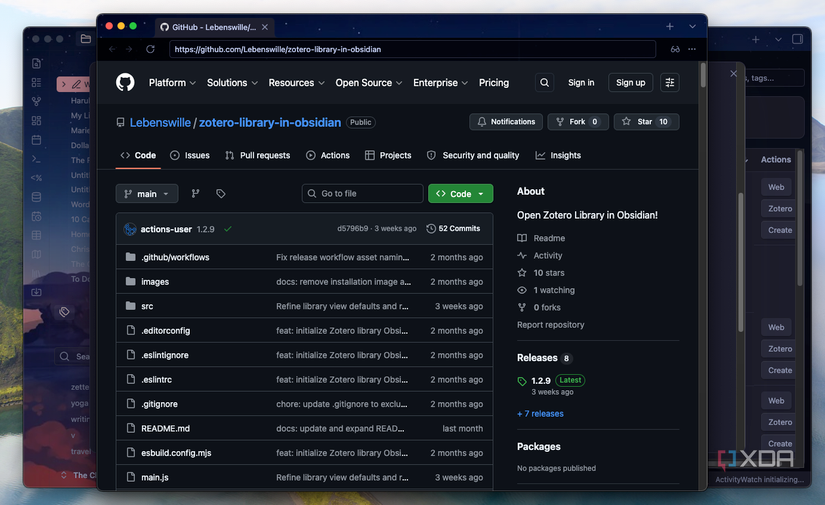Expand the Resources menu

point(296,83)
